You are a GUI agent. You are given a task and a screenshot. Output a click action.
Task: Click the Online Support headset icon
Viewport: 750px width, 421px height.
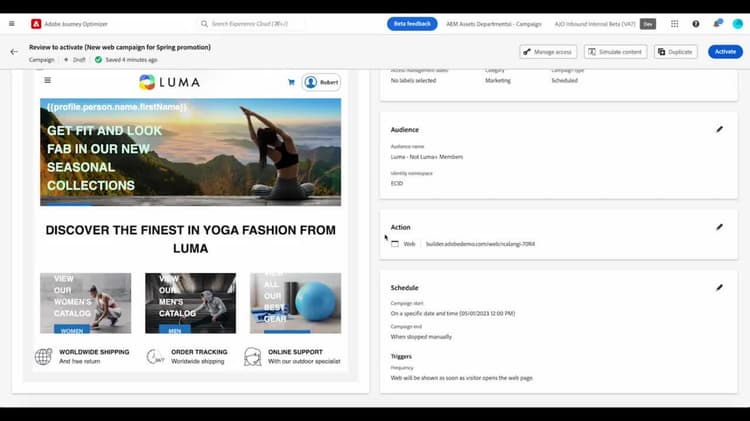coord(253,356)
